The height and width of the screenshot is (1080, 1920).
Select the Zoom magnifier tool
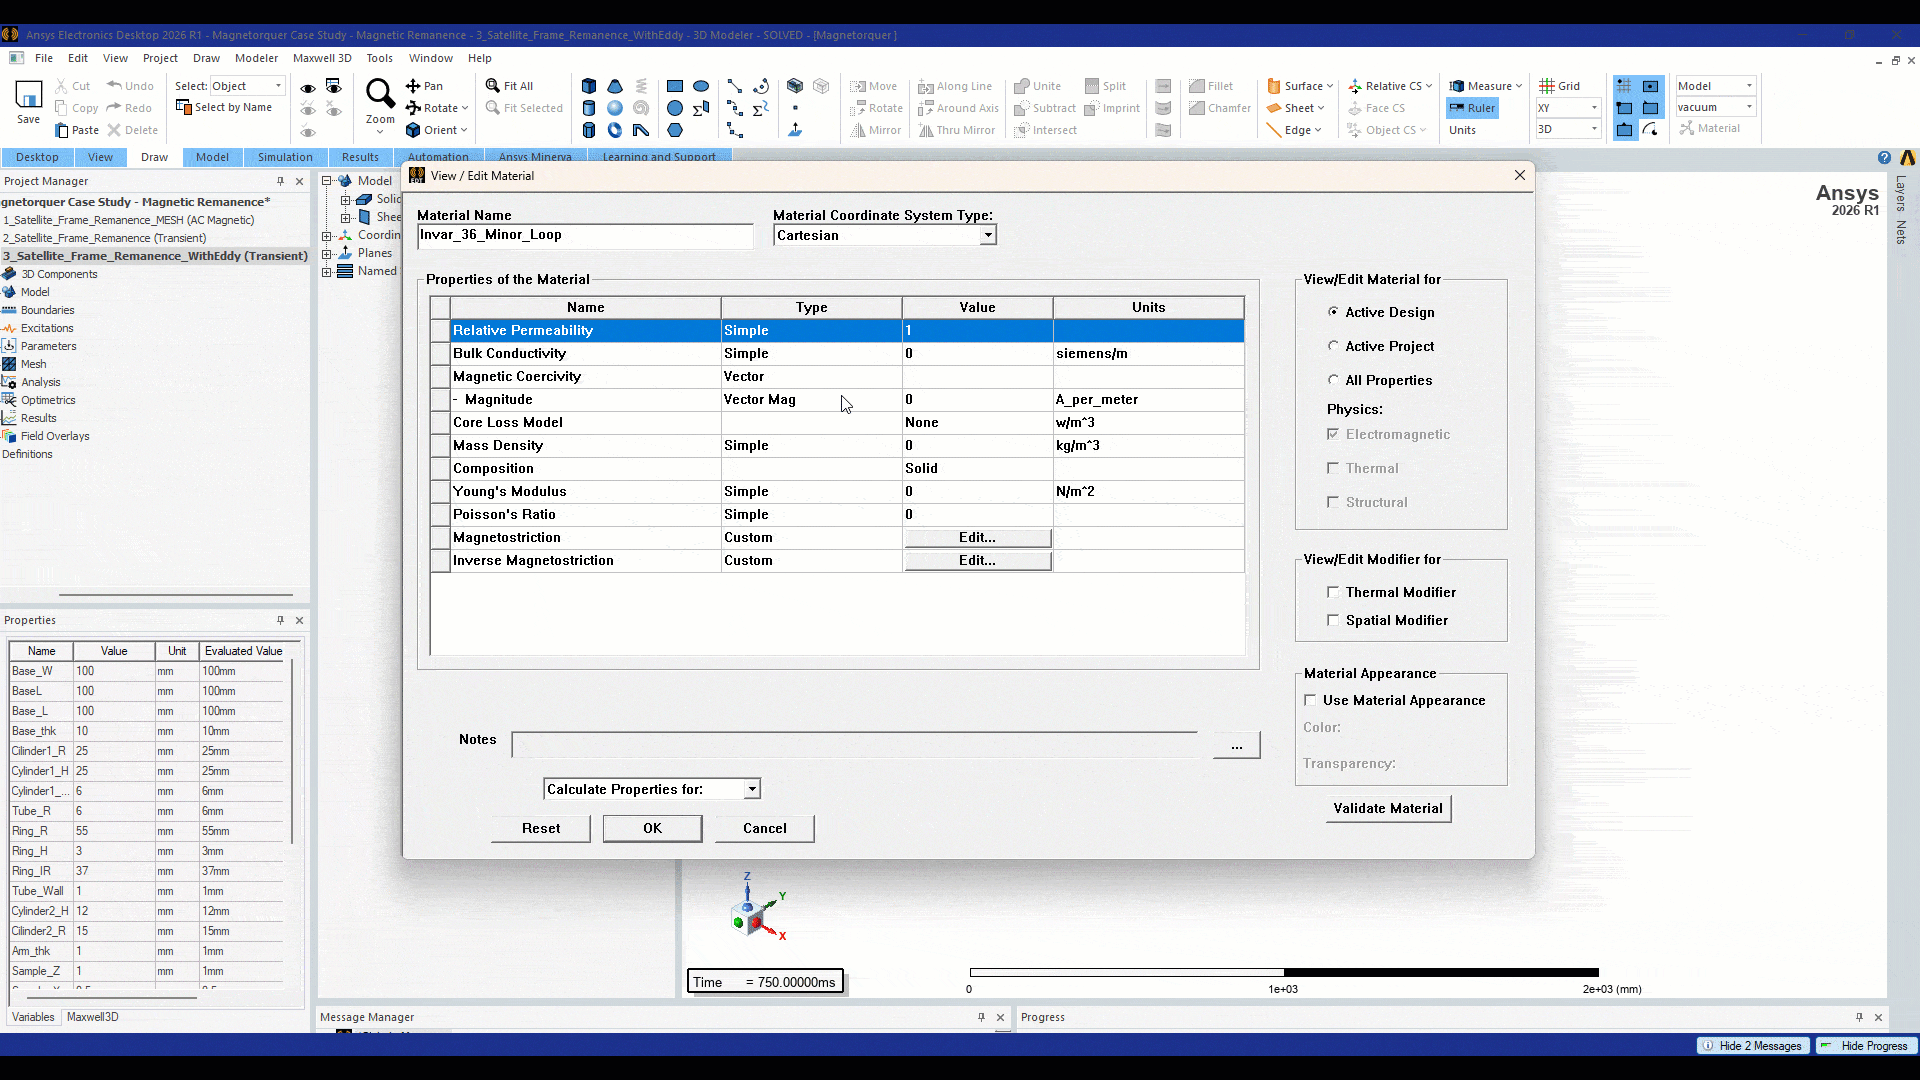[380, 94]
